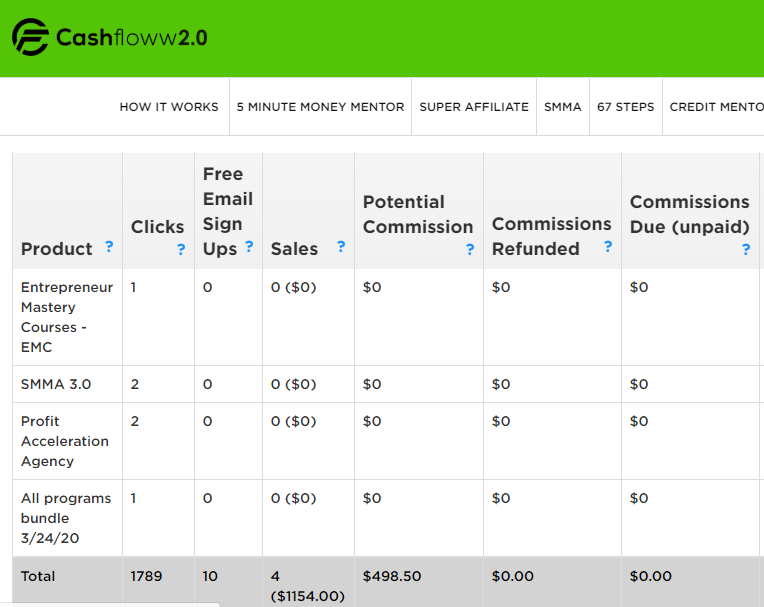The width and height of the screenshot is (764, 607).
Task: Show help for Free Email Sign Ups
Action: click(x=249, y=247)
